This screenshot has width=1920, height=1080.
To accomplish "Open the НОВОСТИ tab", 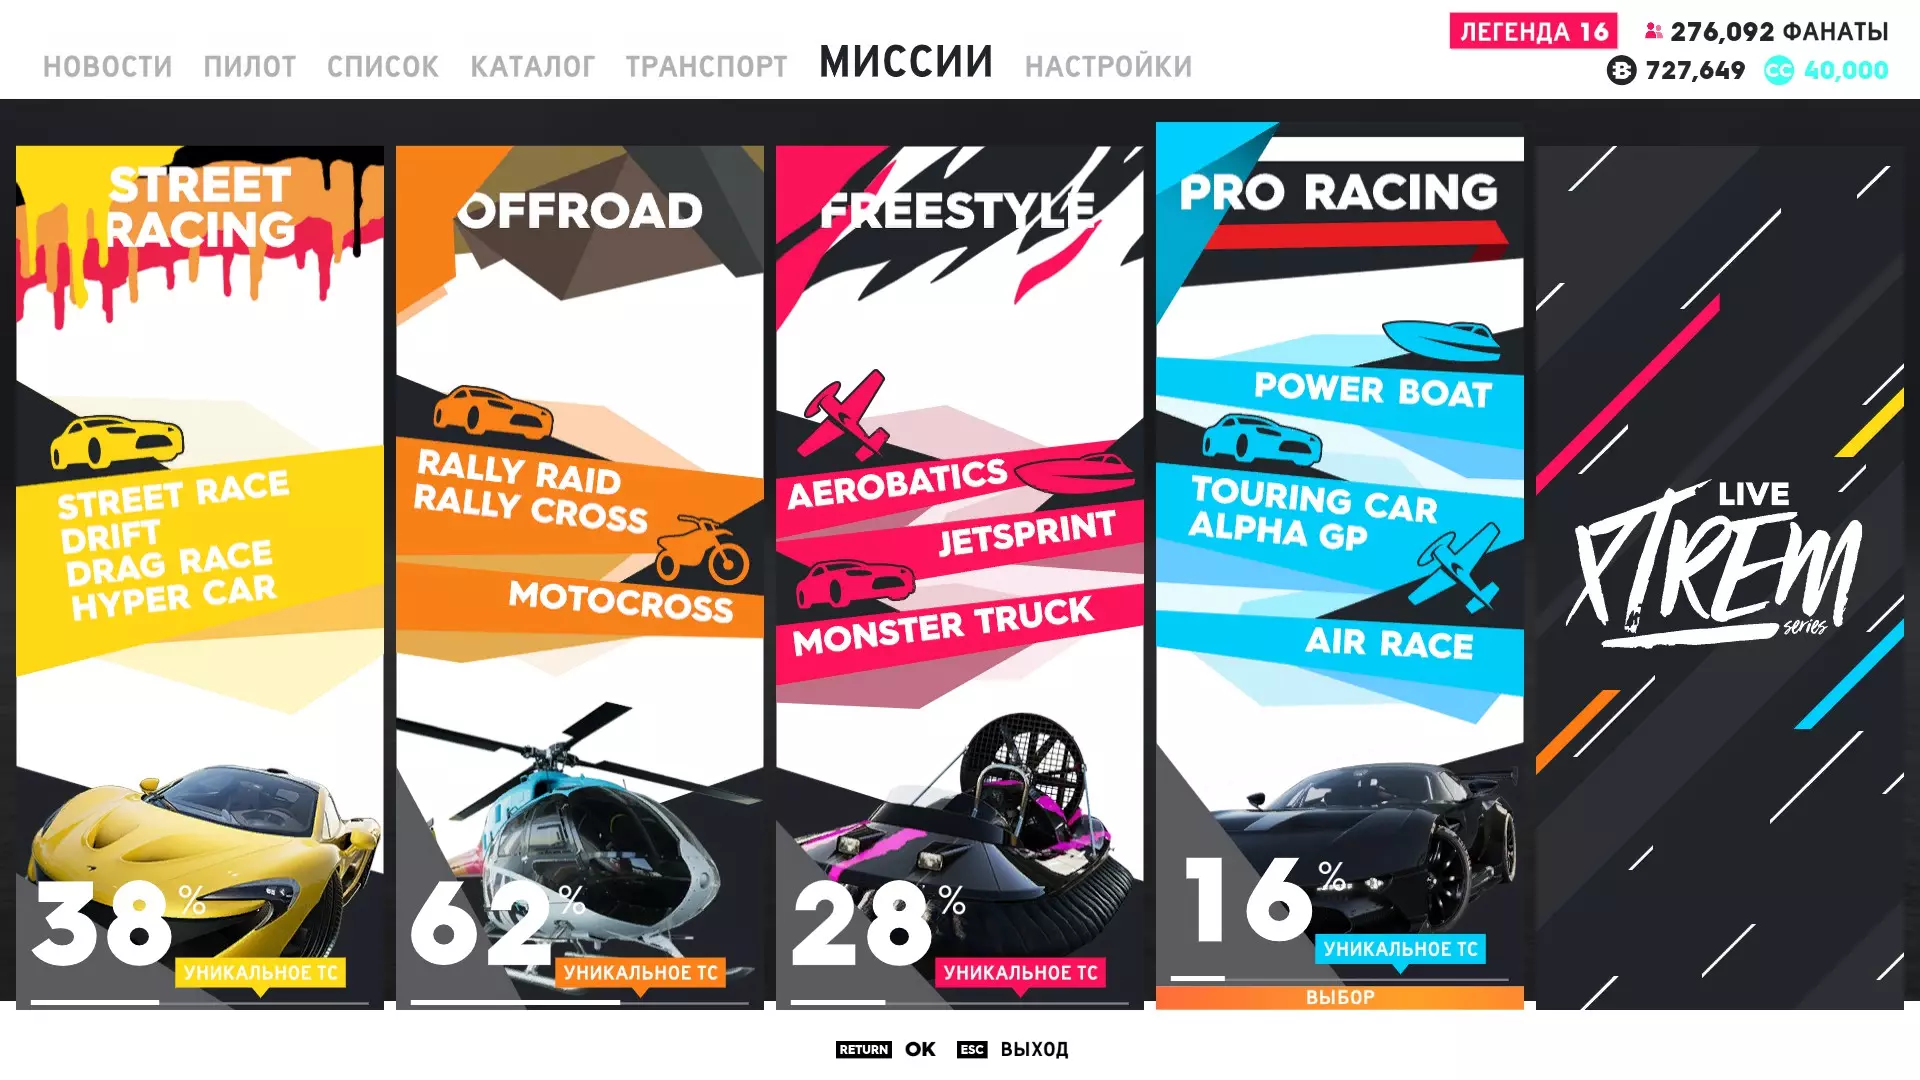I will [107, 67].
